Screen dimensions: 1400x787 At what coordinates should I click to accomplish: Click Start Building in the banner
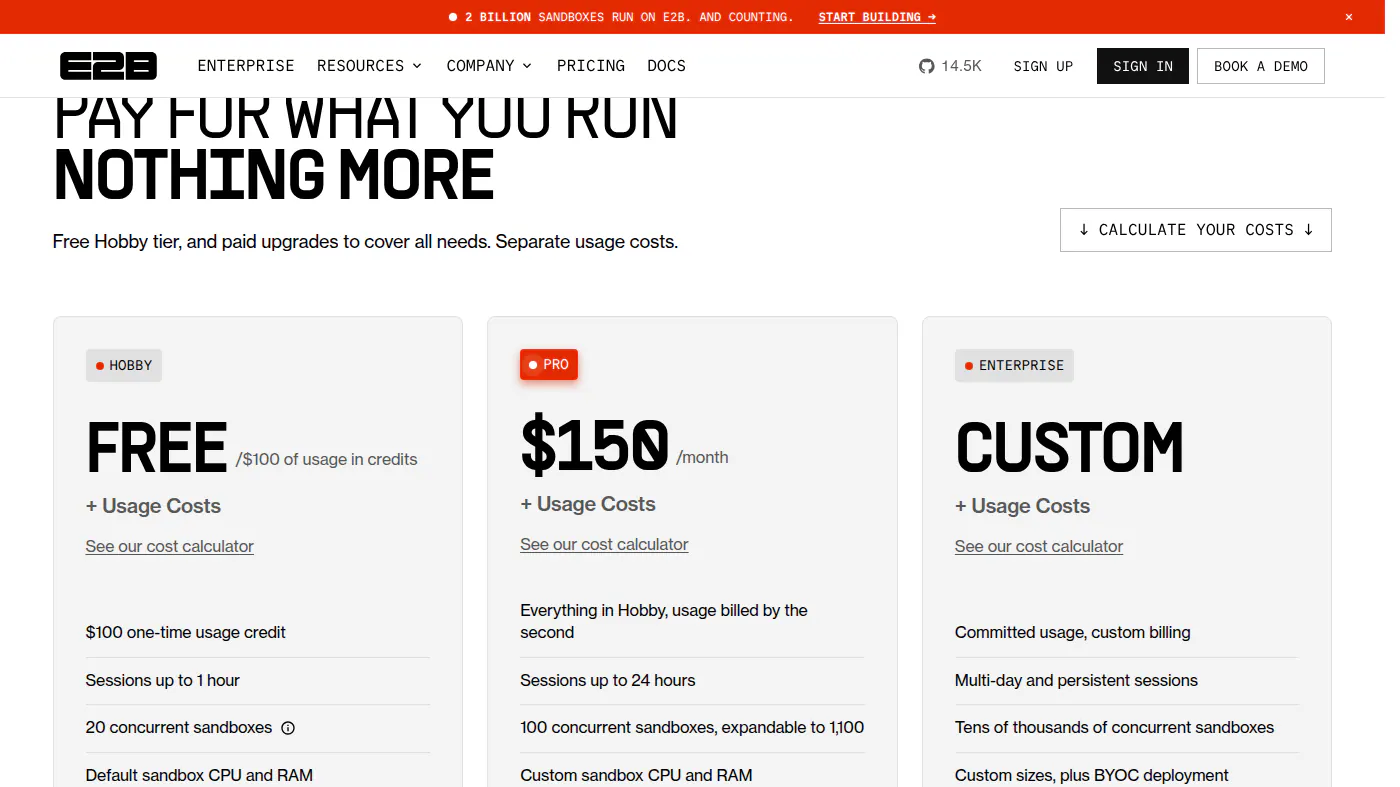(877, 17)
